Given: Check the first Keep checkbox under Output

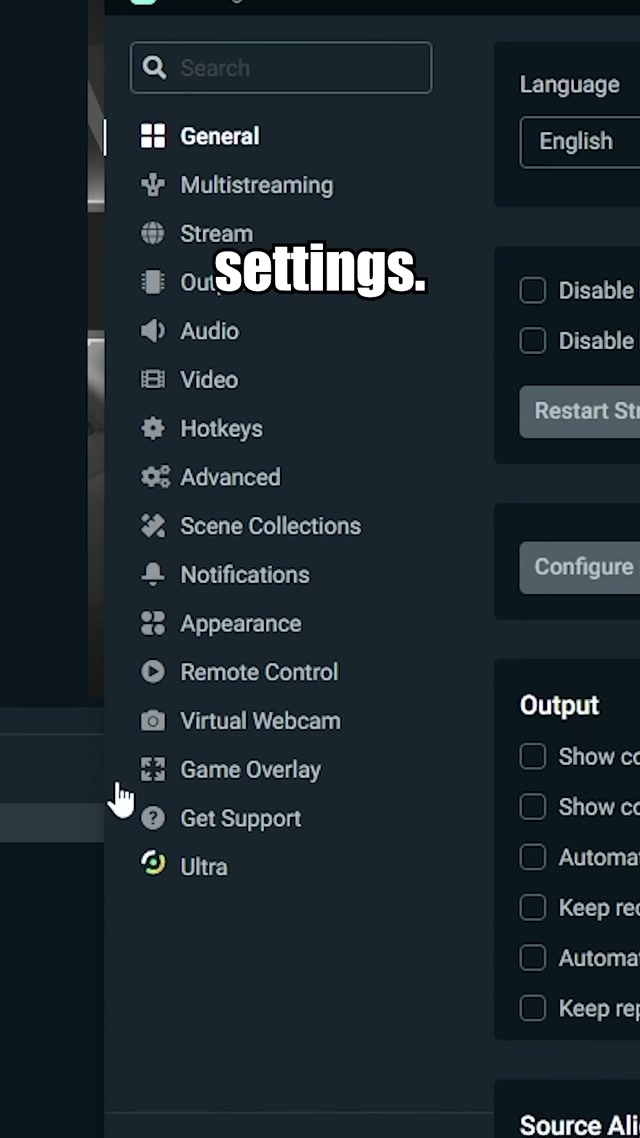Looking at the screenshot, I should tap(533, 907).
